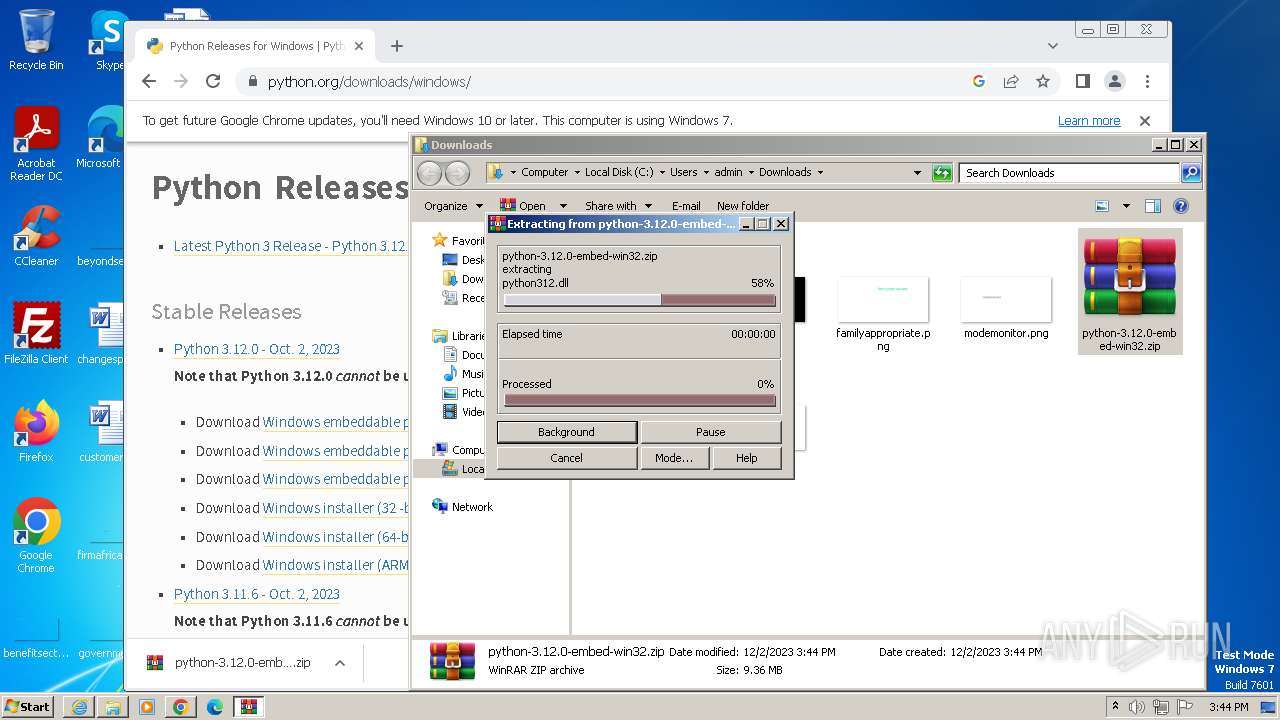This screenshot has width=1280, height=720.
Task: Toggle preview pane icon
Action: [1153, 206]
